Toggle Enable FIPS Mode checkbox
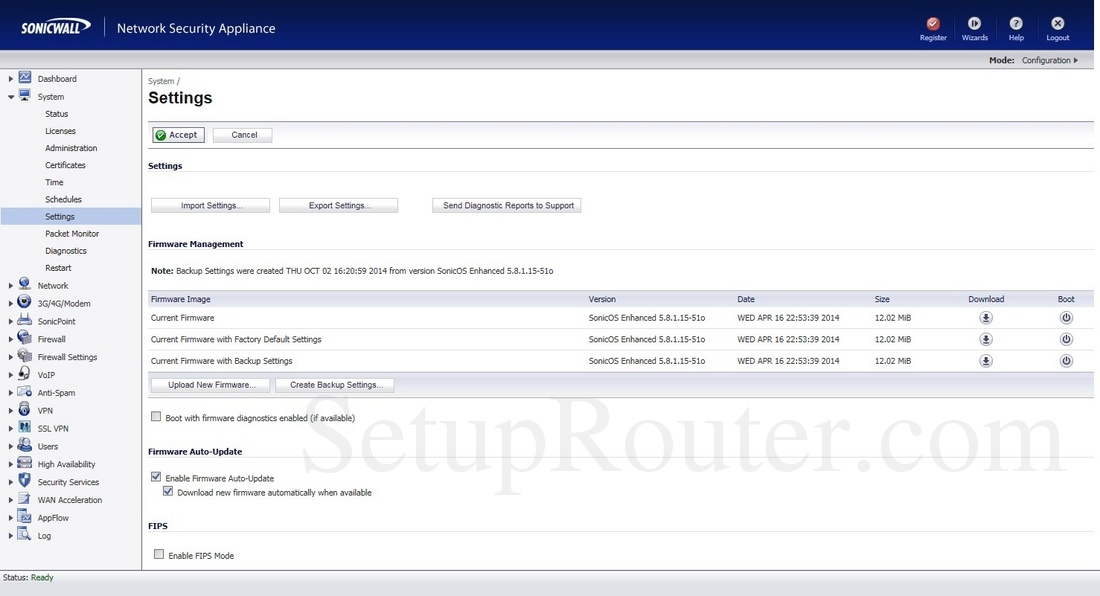Viewport: 1100px width, 596px height. pyautogui.click(x=158, y=554)
